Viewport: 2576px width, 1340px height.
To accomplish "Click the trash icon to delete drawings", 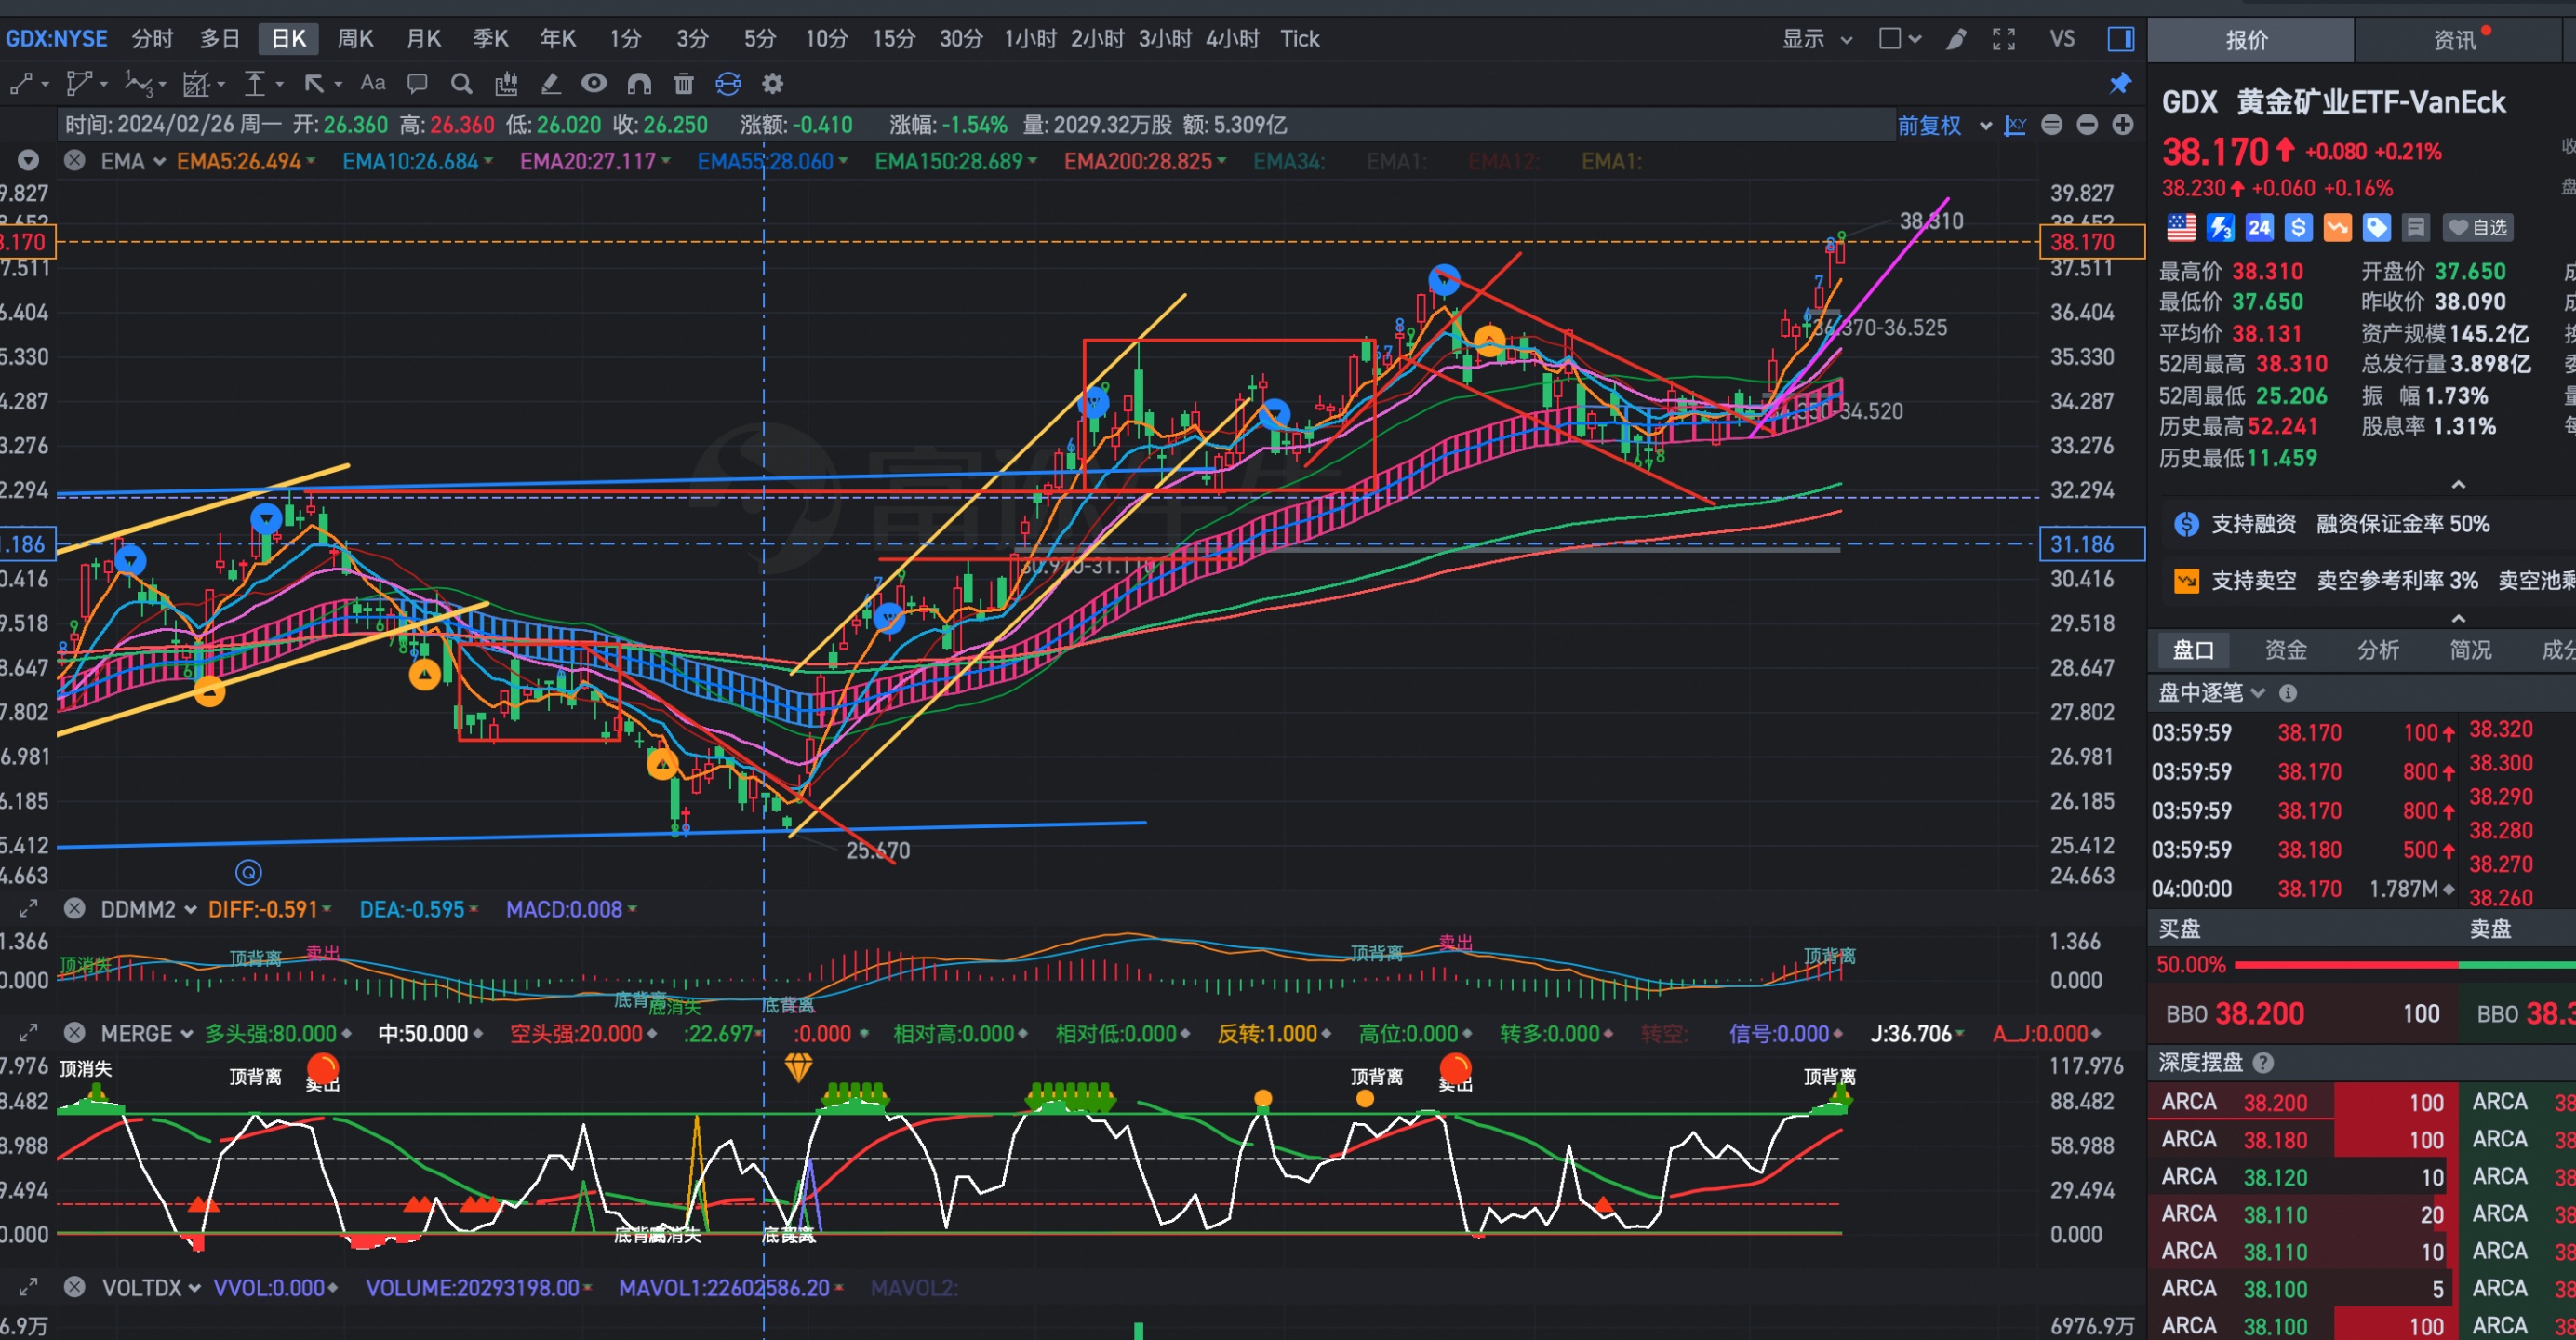I will [x=684, y=84].
